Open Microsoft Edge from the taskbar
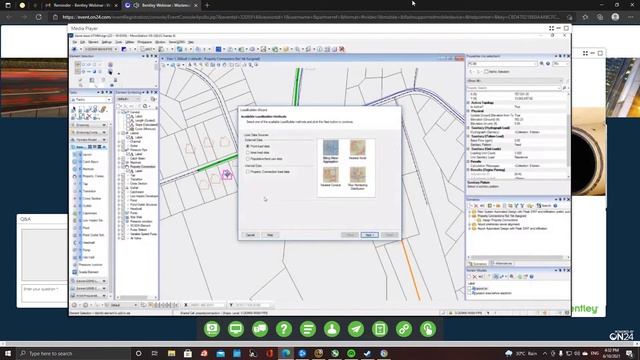The width and height of the screenshot is (640, 360). [x=286, y=353]
